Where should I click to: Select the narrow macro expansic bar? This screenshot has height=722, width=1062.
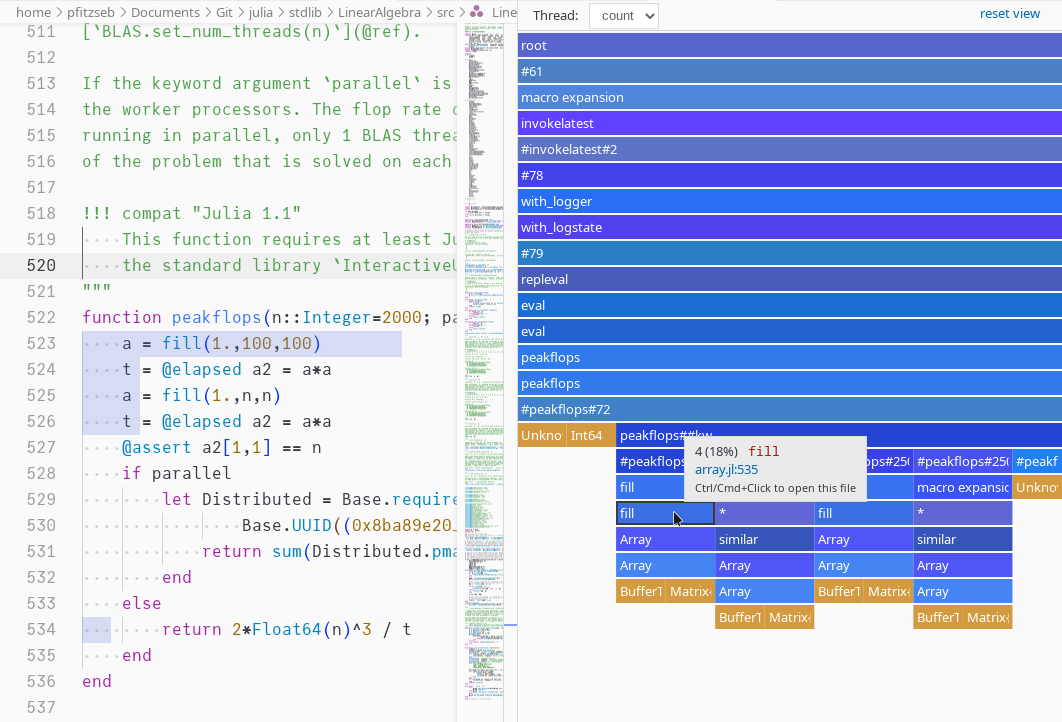click(x=962, y=488)
